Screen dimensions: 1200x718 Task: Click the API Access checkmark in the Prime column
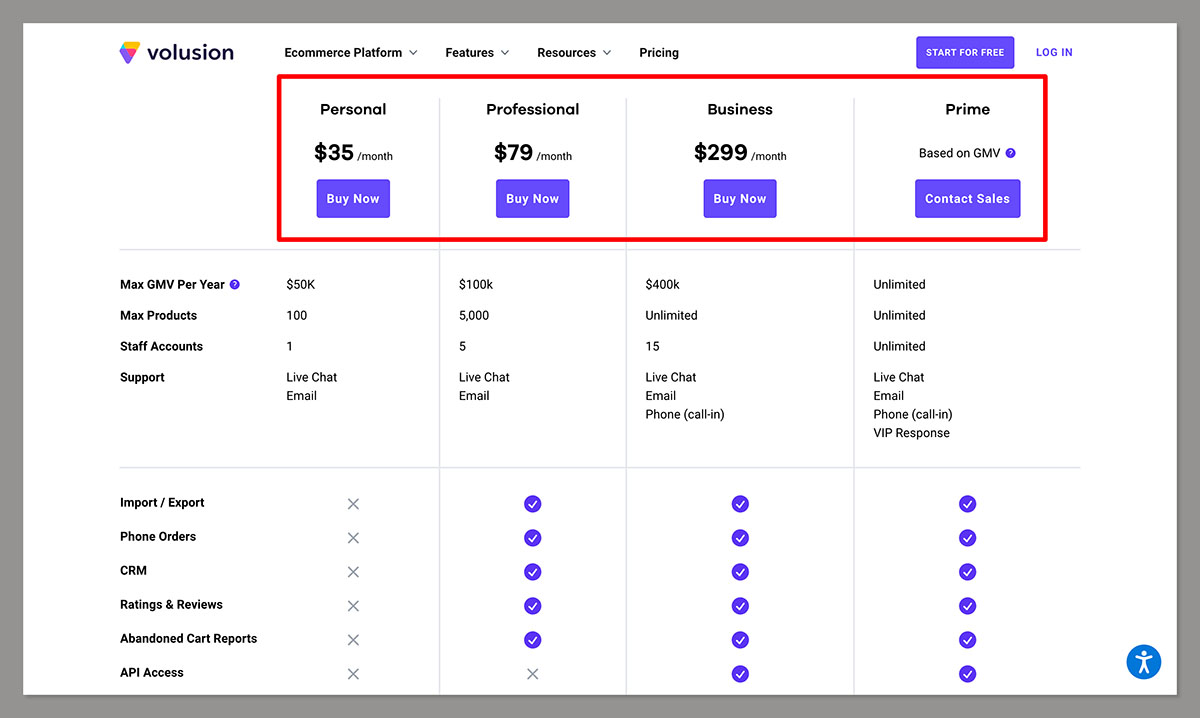point(967,674)
